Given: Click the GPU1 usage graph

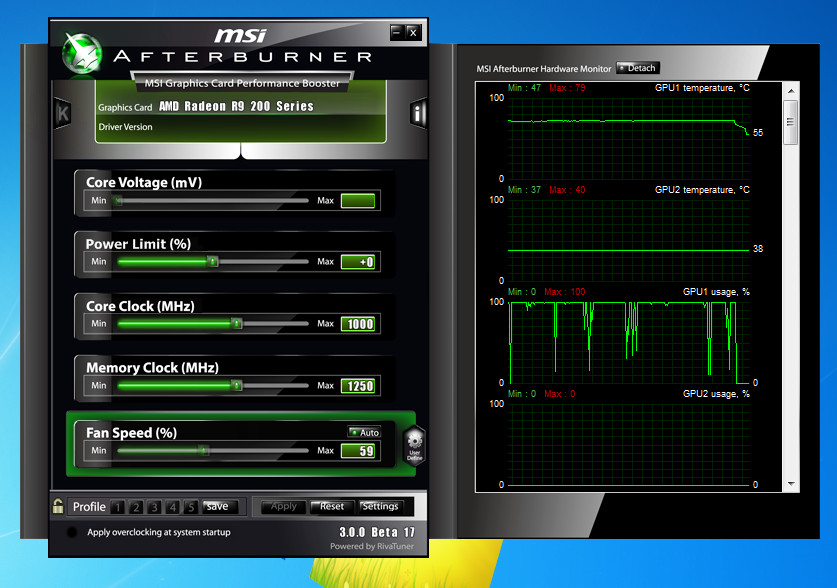Looking at the screenshot, I should coord(629,342).
